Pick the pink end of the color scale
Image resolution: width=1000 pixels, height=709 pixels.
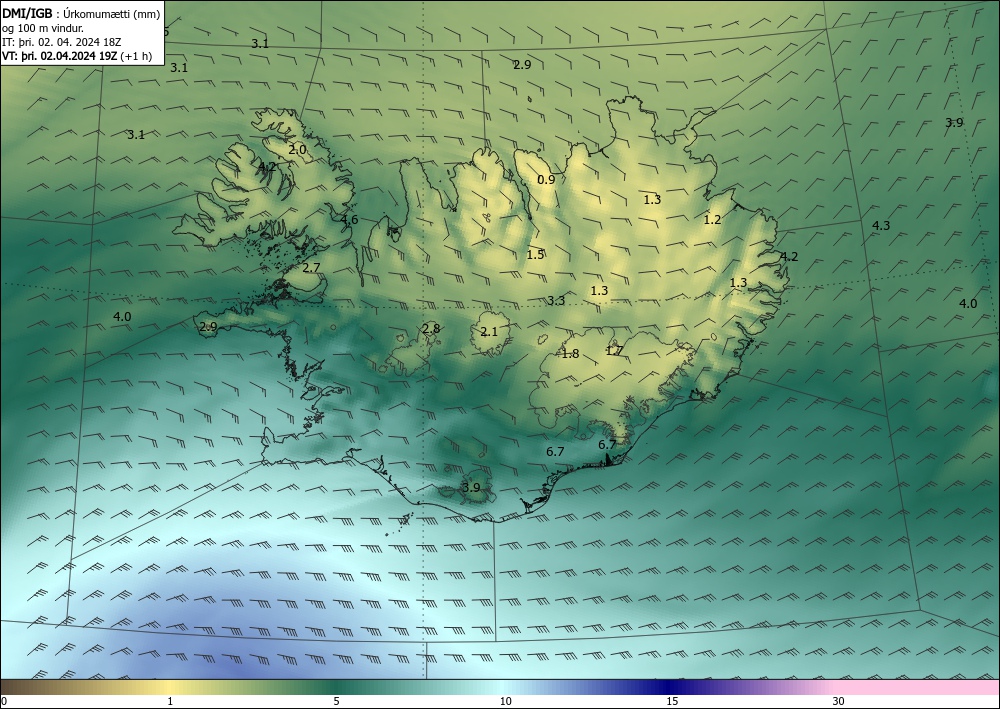pyautogui.click(x=918, y=687)
